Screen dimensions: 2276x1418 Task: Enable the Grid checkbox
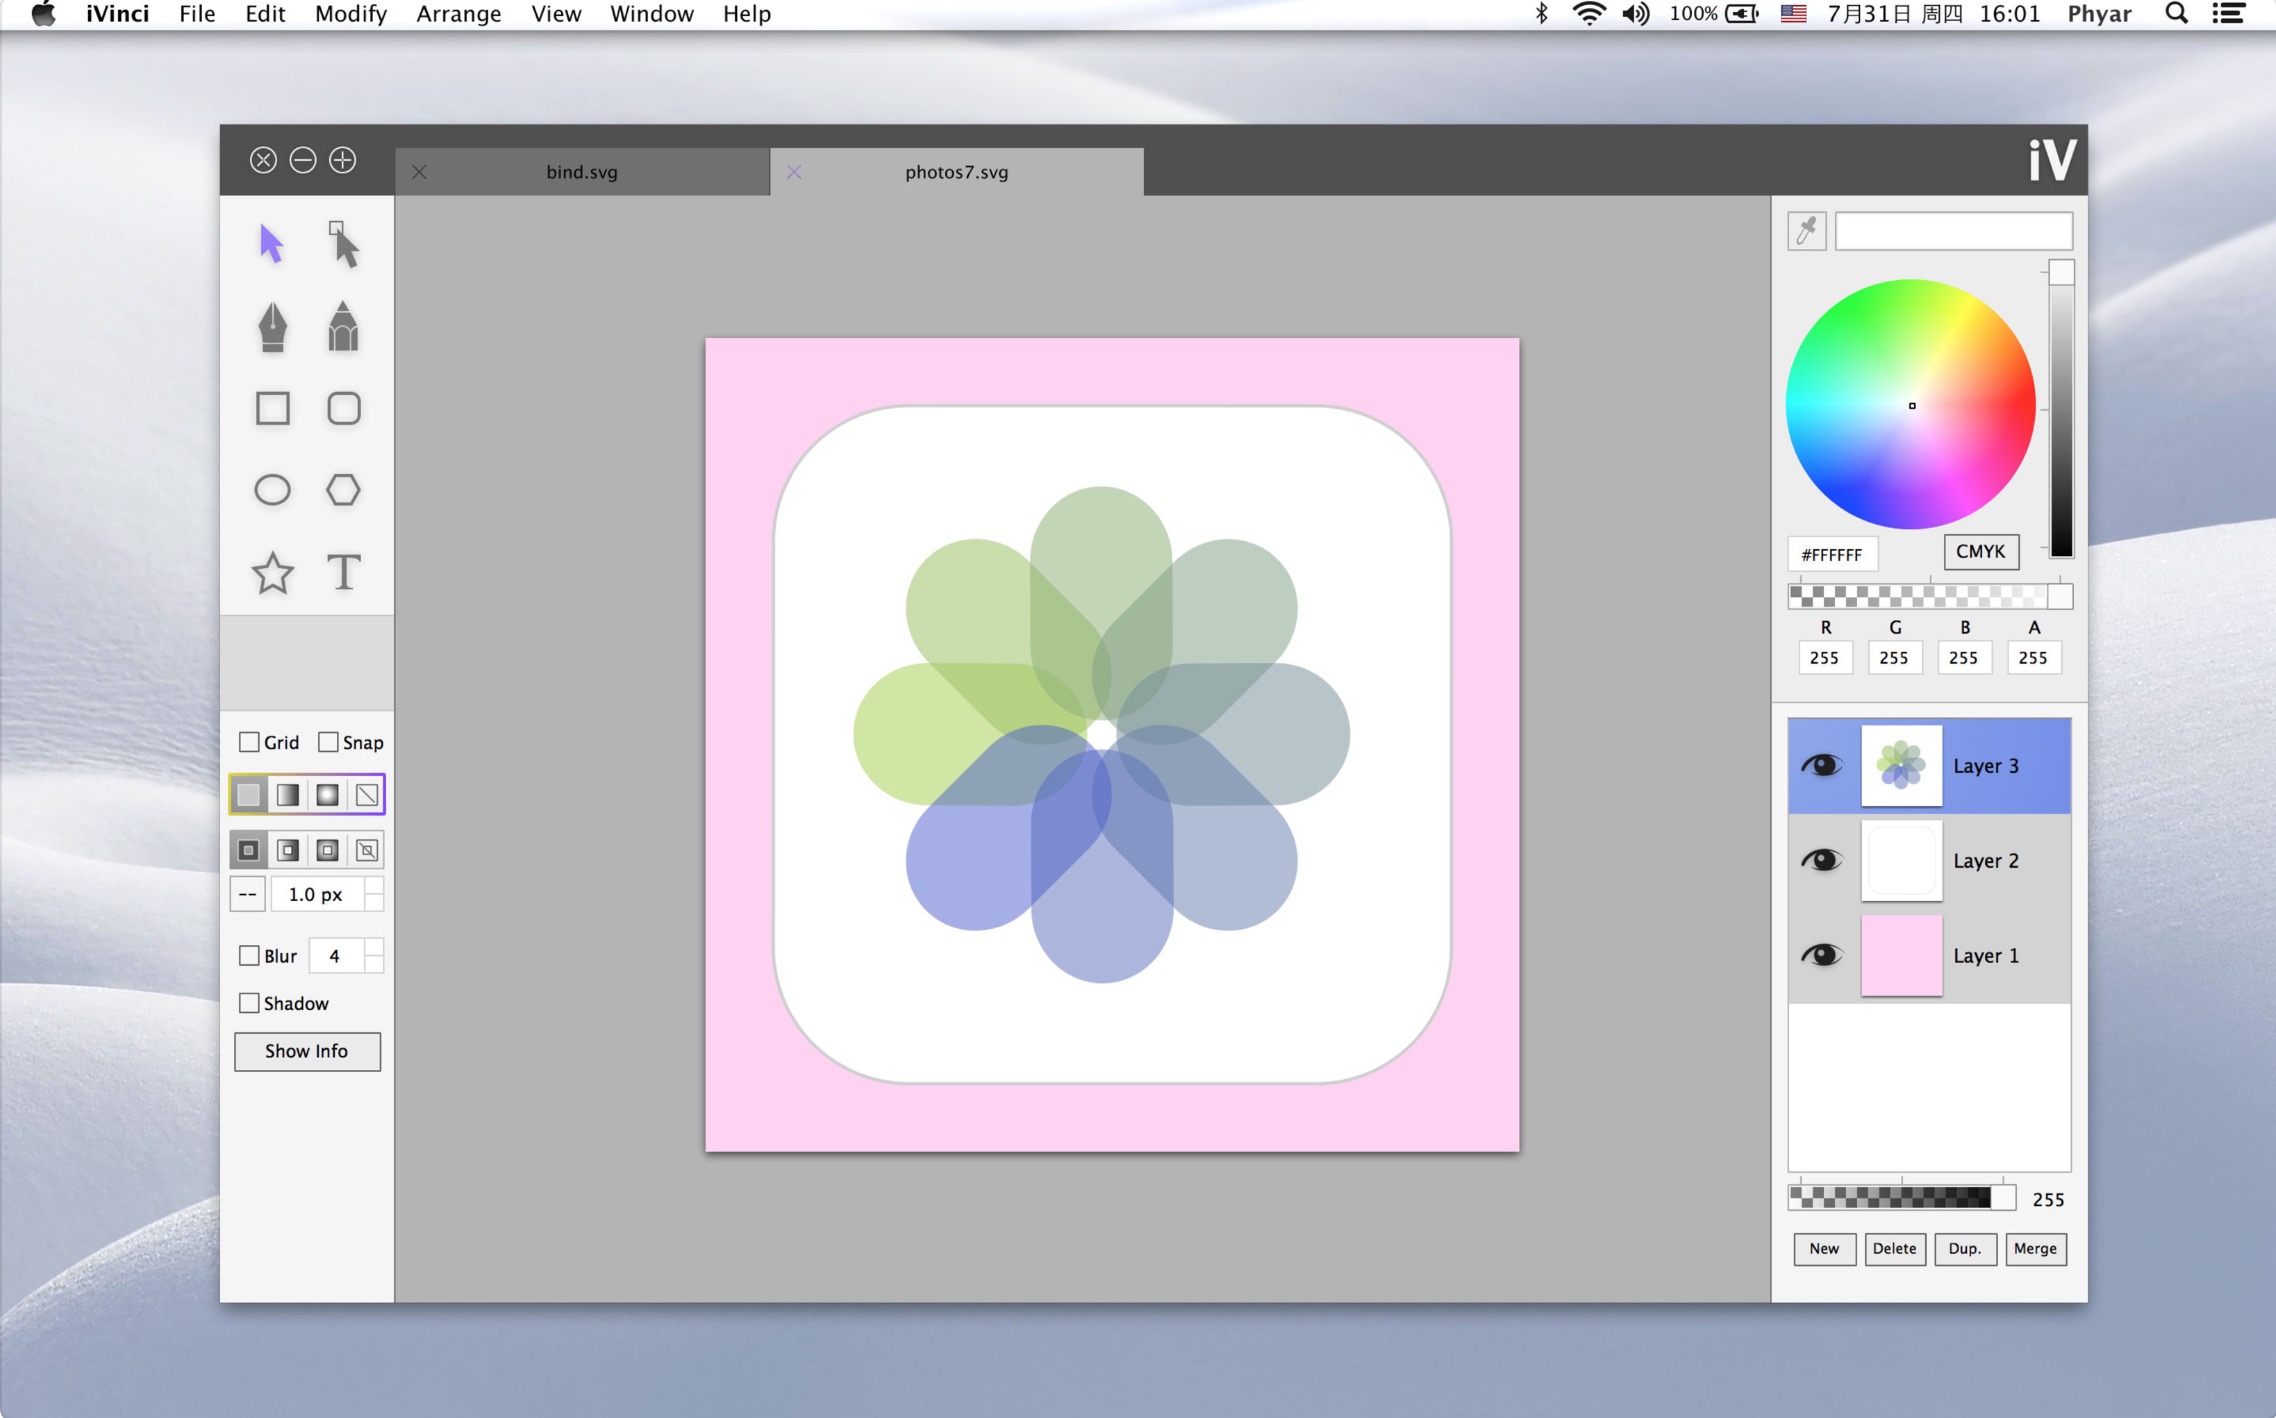(x=249, y=742)
